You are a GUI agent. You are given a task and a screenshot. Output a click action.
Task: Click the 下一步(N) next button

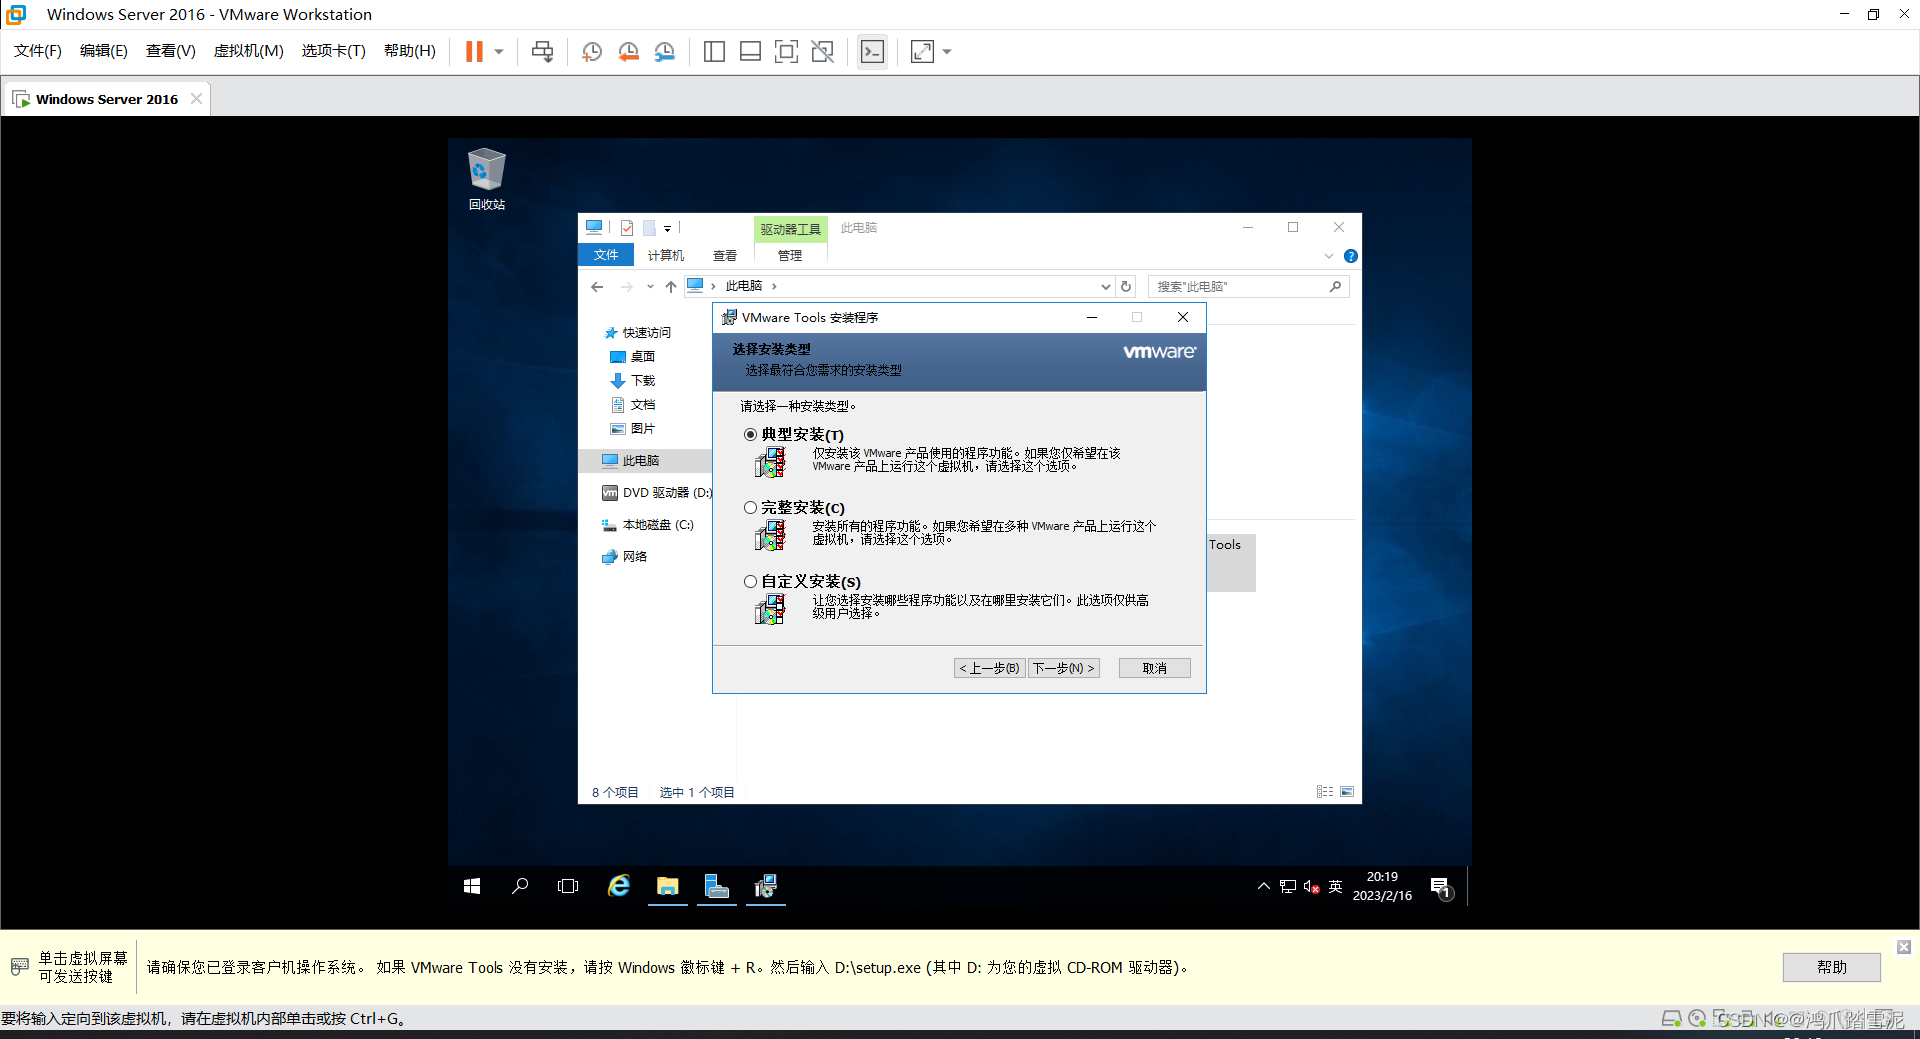point(1064,668)
